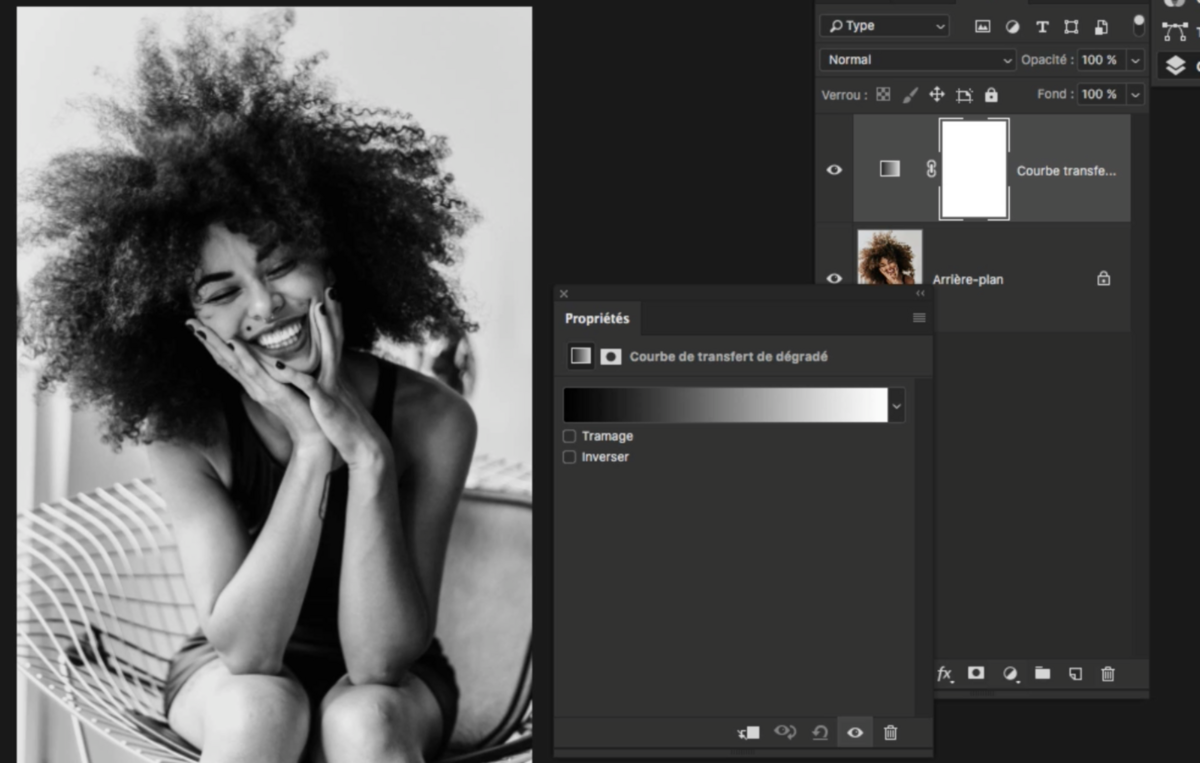Open the Propriétés panel menu

(x=919, y=318)
